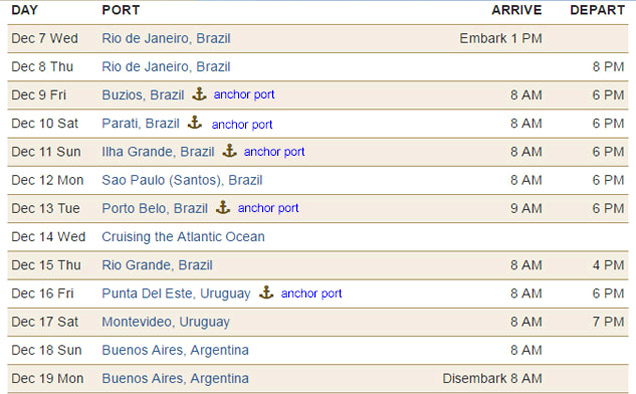Open the anchor port link for Parati
636x394 pixels.
(242, 125)
